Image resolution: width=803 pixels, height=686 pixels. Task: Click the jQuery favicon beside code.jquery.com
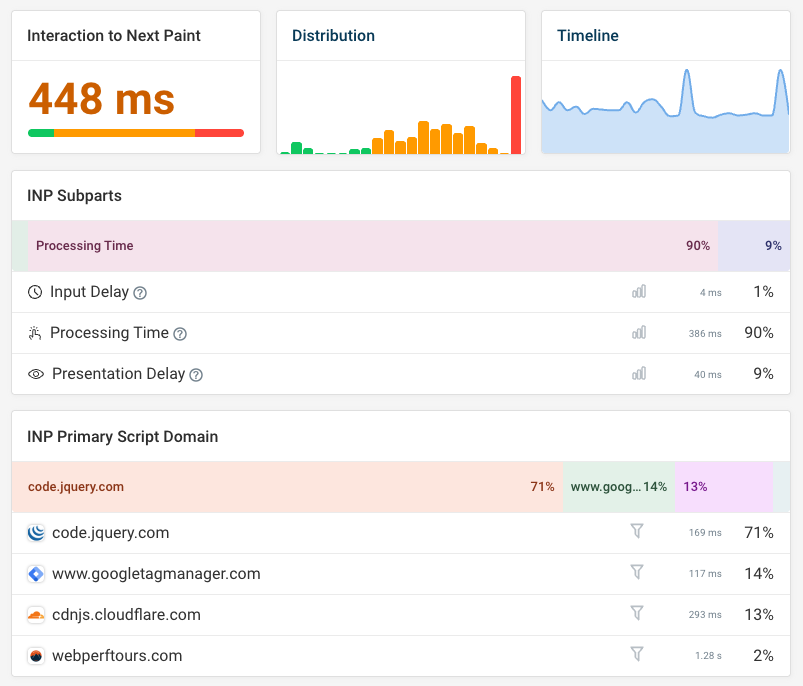pyautogui.click(x=36, y=533)
